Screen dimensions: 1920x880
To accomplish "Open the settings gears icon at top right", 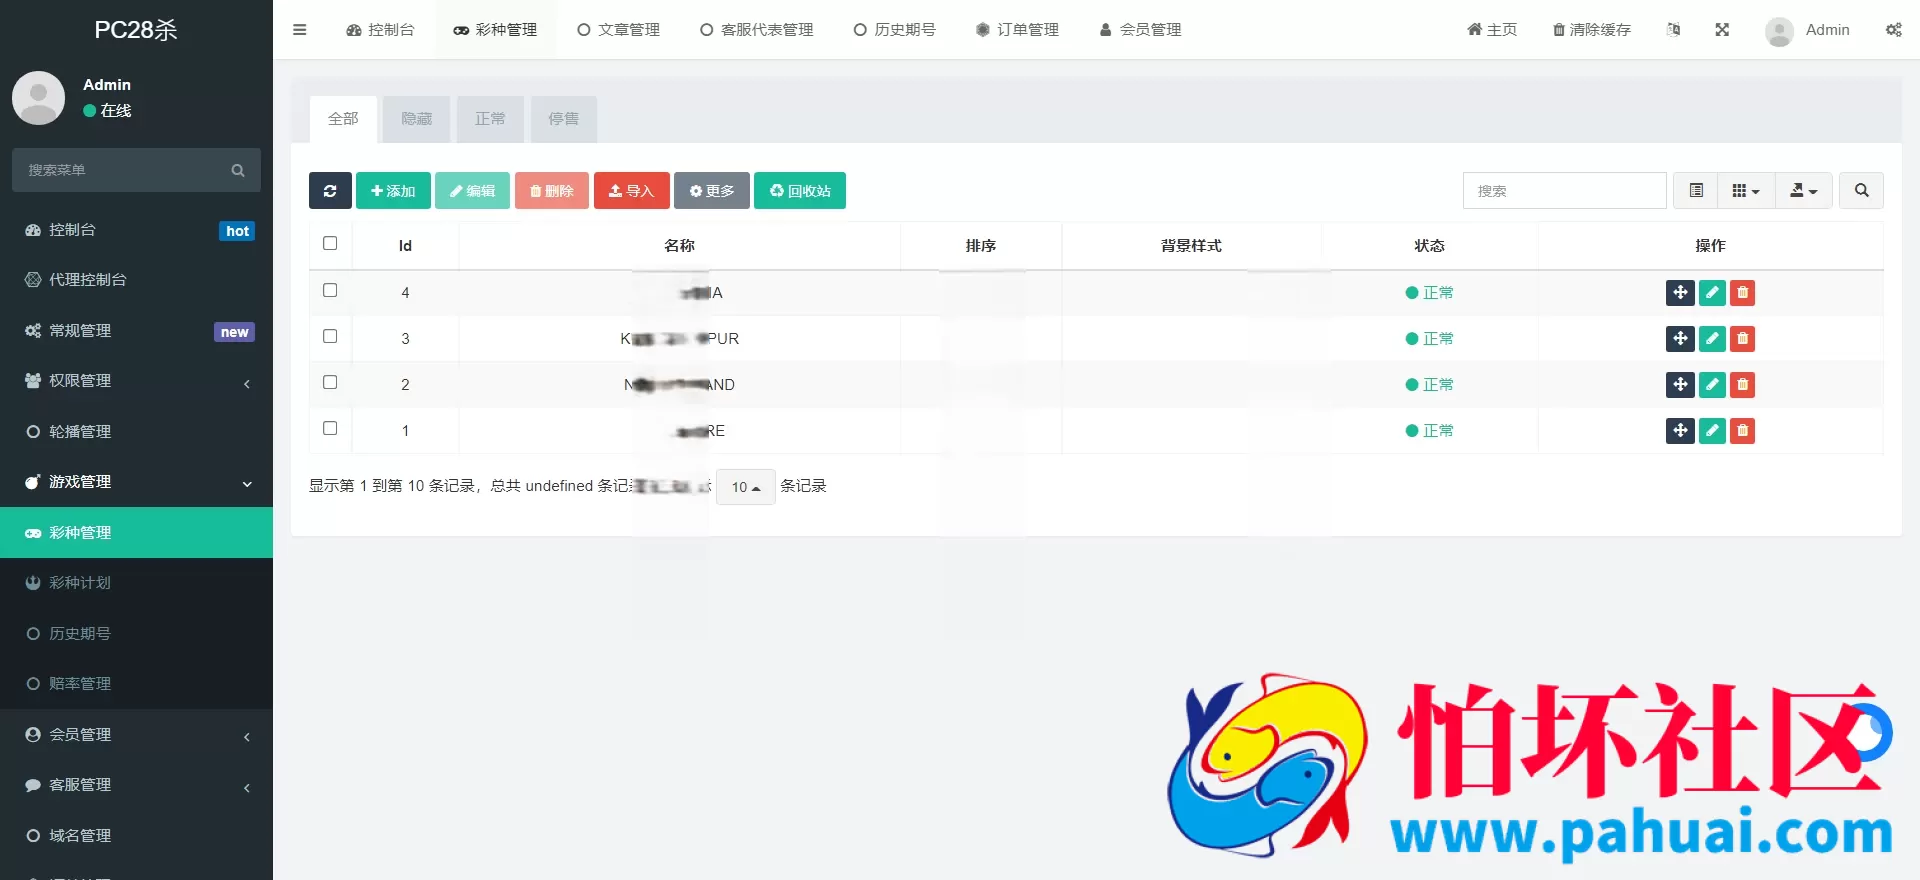I will 1894,30.
